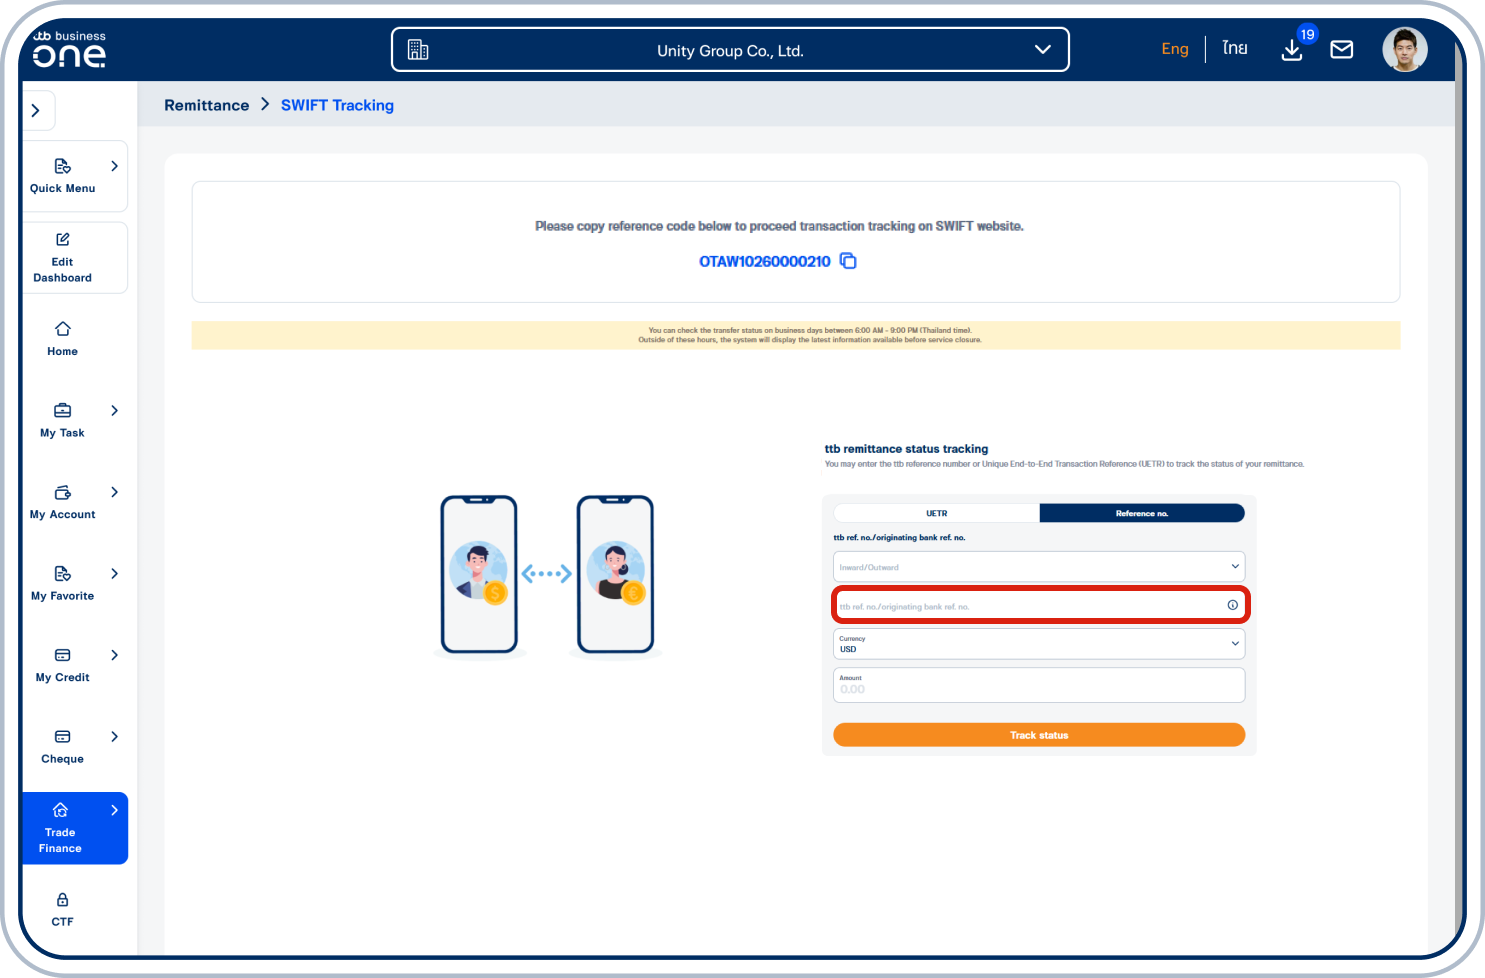Select the Reference no. tab
This screenshot has height=978, width=1485.
(x=1141, y=513)
